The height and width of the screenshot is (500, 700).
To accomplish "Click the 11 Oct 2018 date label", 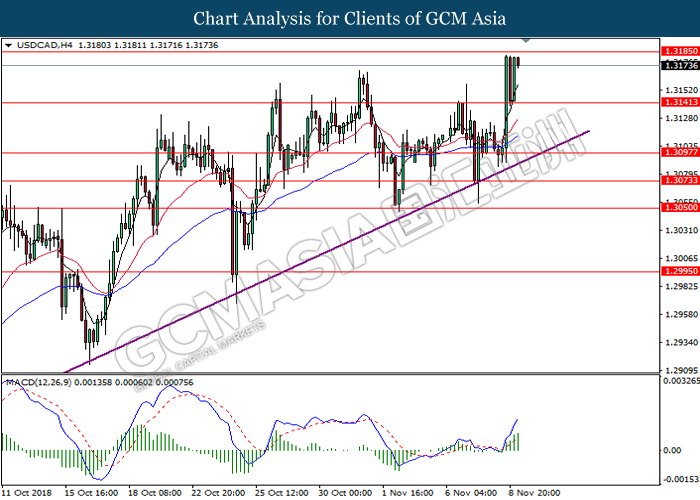I will pos(27,493).
